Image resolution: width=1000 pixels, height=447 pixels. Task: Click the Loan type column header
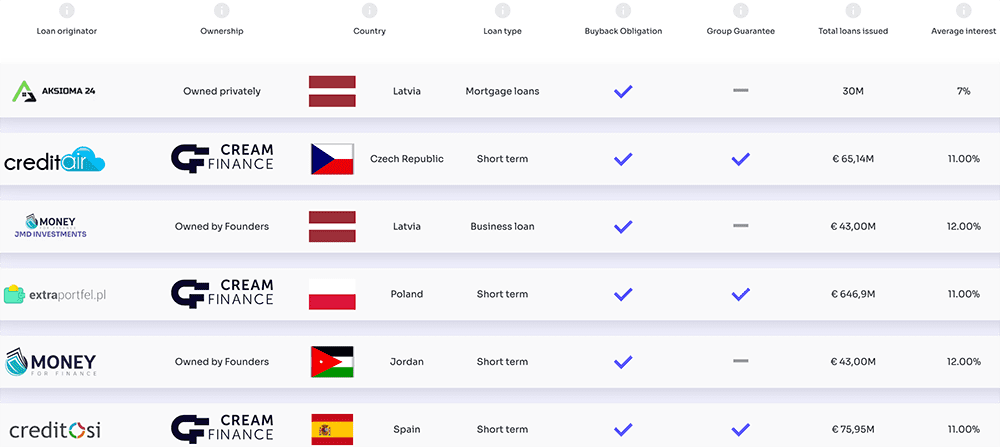coord(502,31)
